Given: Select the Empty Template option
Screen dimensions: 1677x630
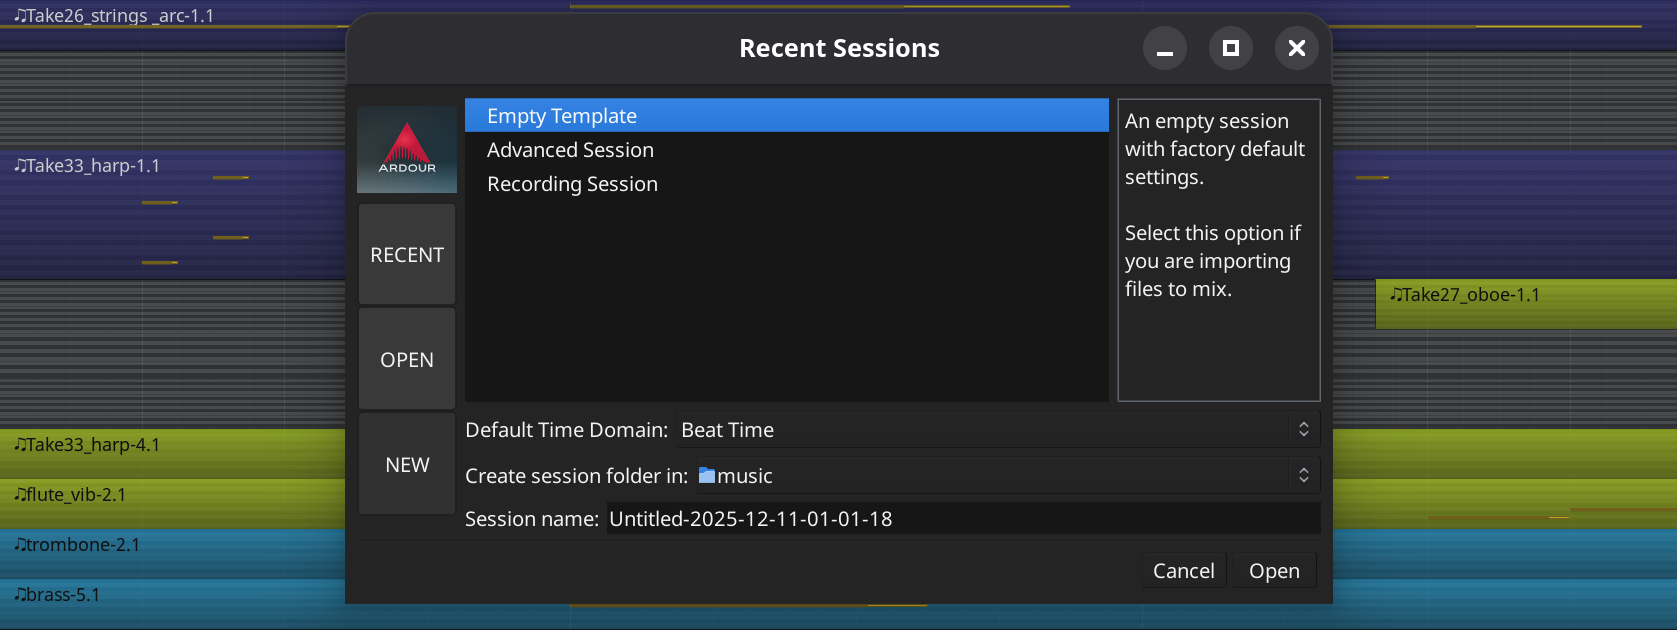Looking at the screenshot, I should coord(562,116).
